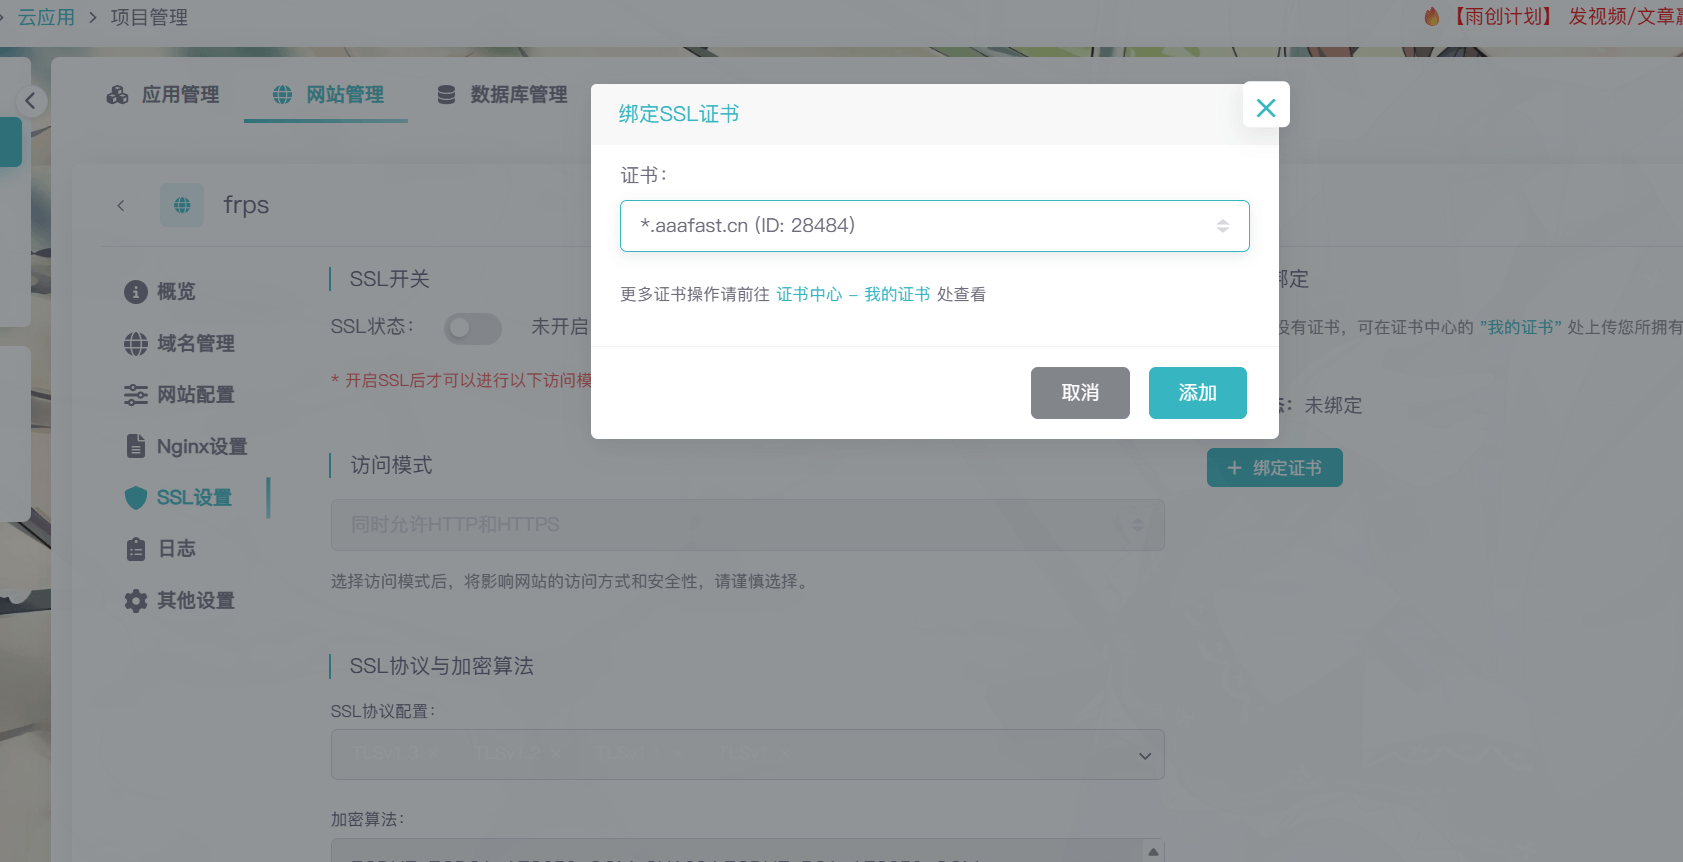Expand the 访问模式 dropdown
The height and width of the screenshot is (862, 1683).
pos(747,525)
